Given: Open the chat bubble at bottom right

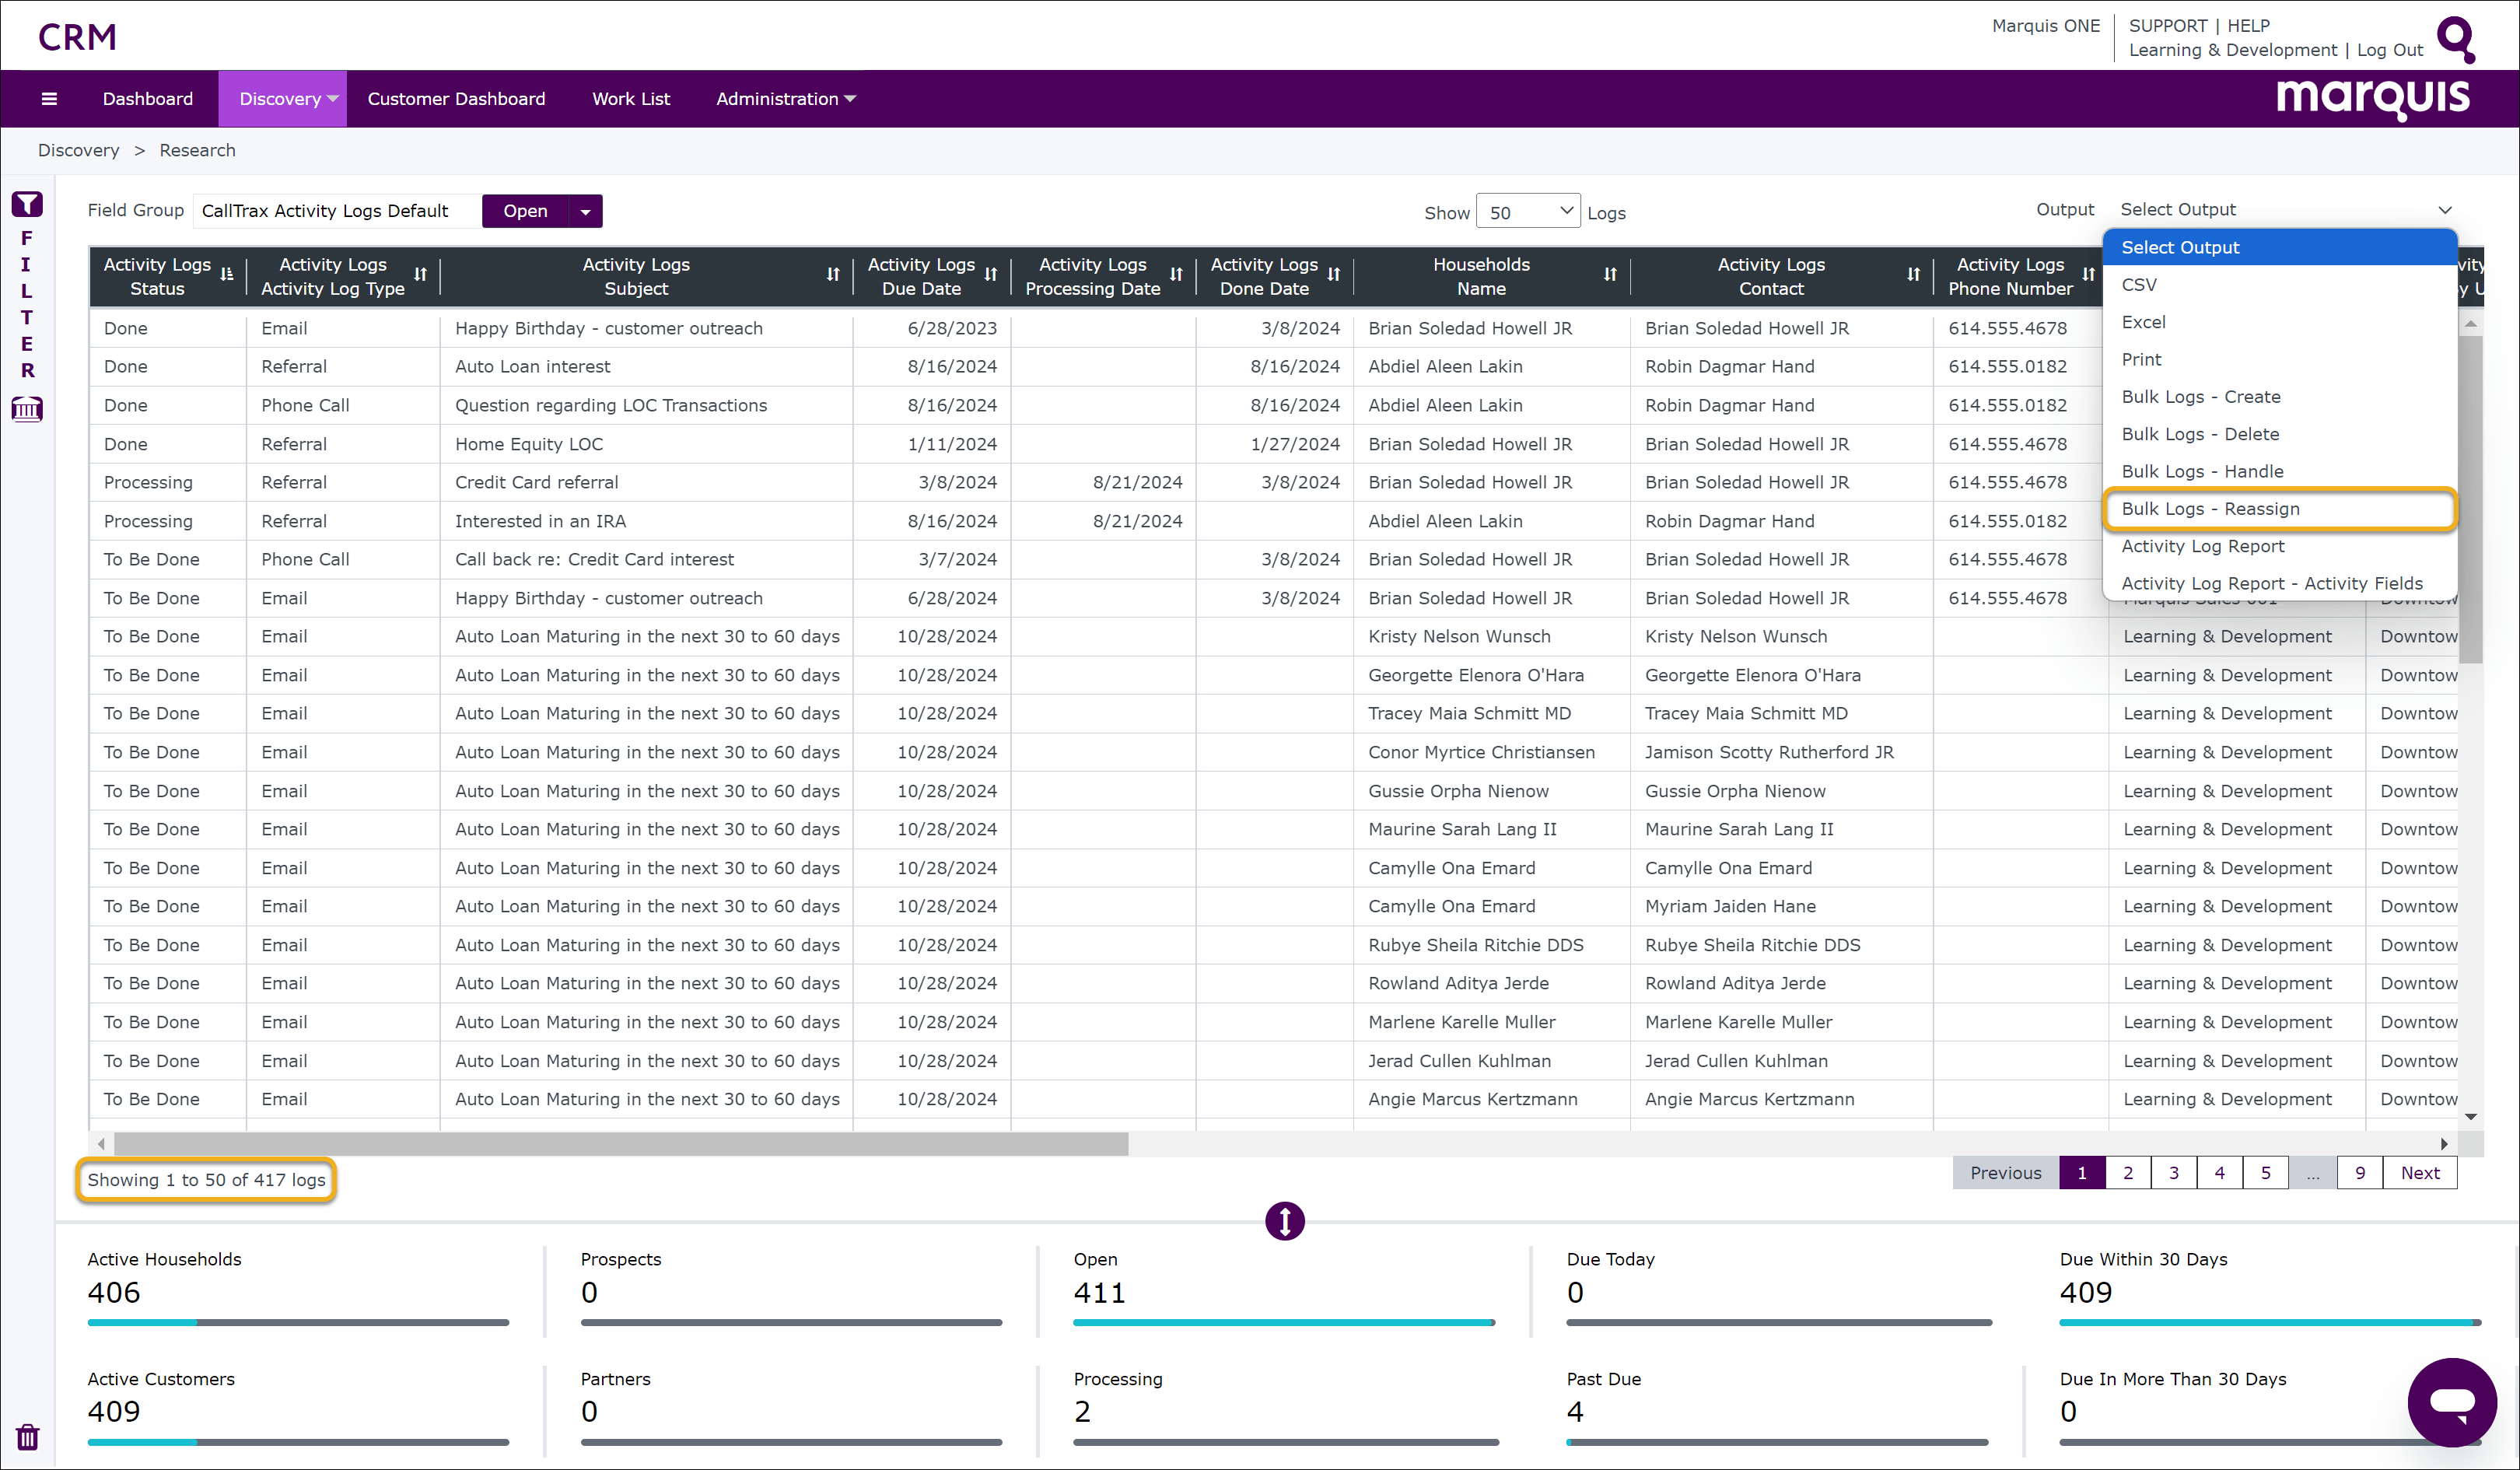Looking at the screenshot, I should point(2453,1402).
